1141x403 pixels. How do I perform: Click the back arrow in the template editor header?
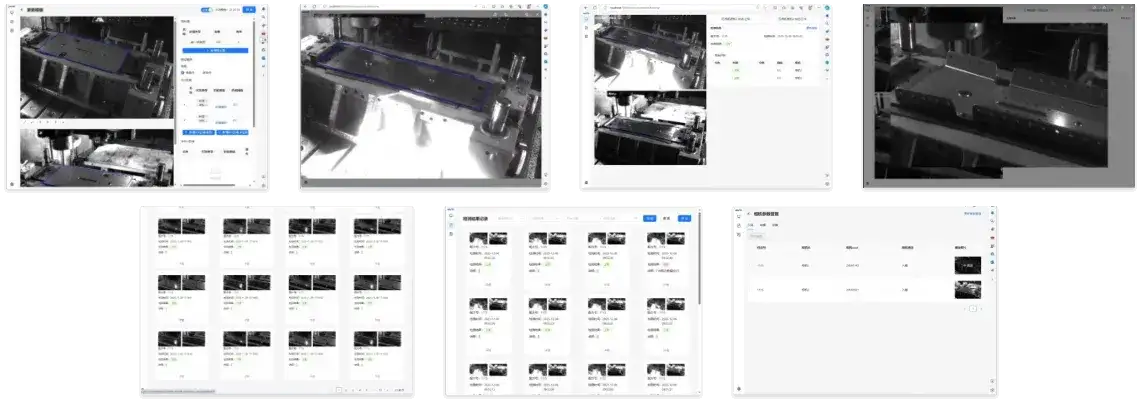pos(21,10)
